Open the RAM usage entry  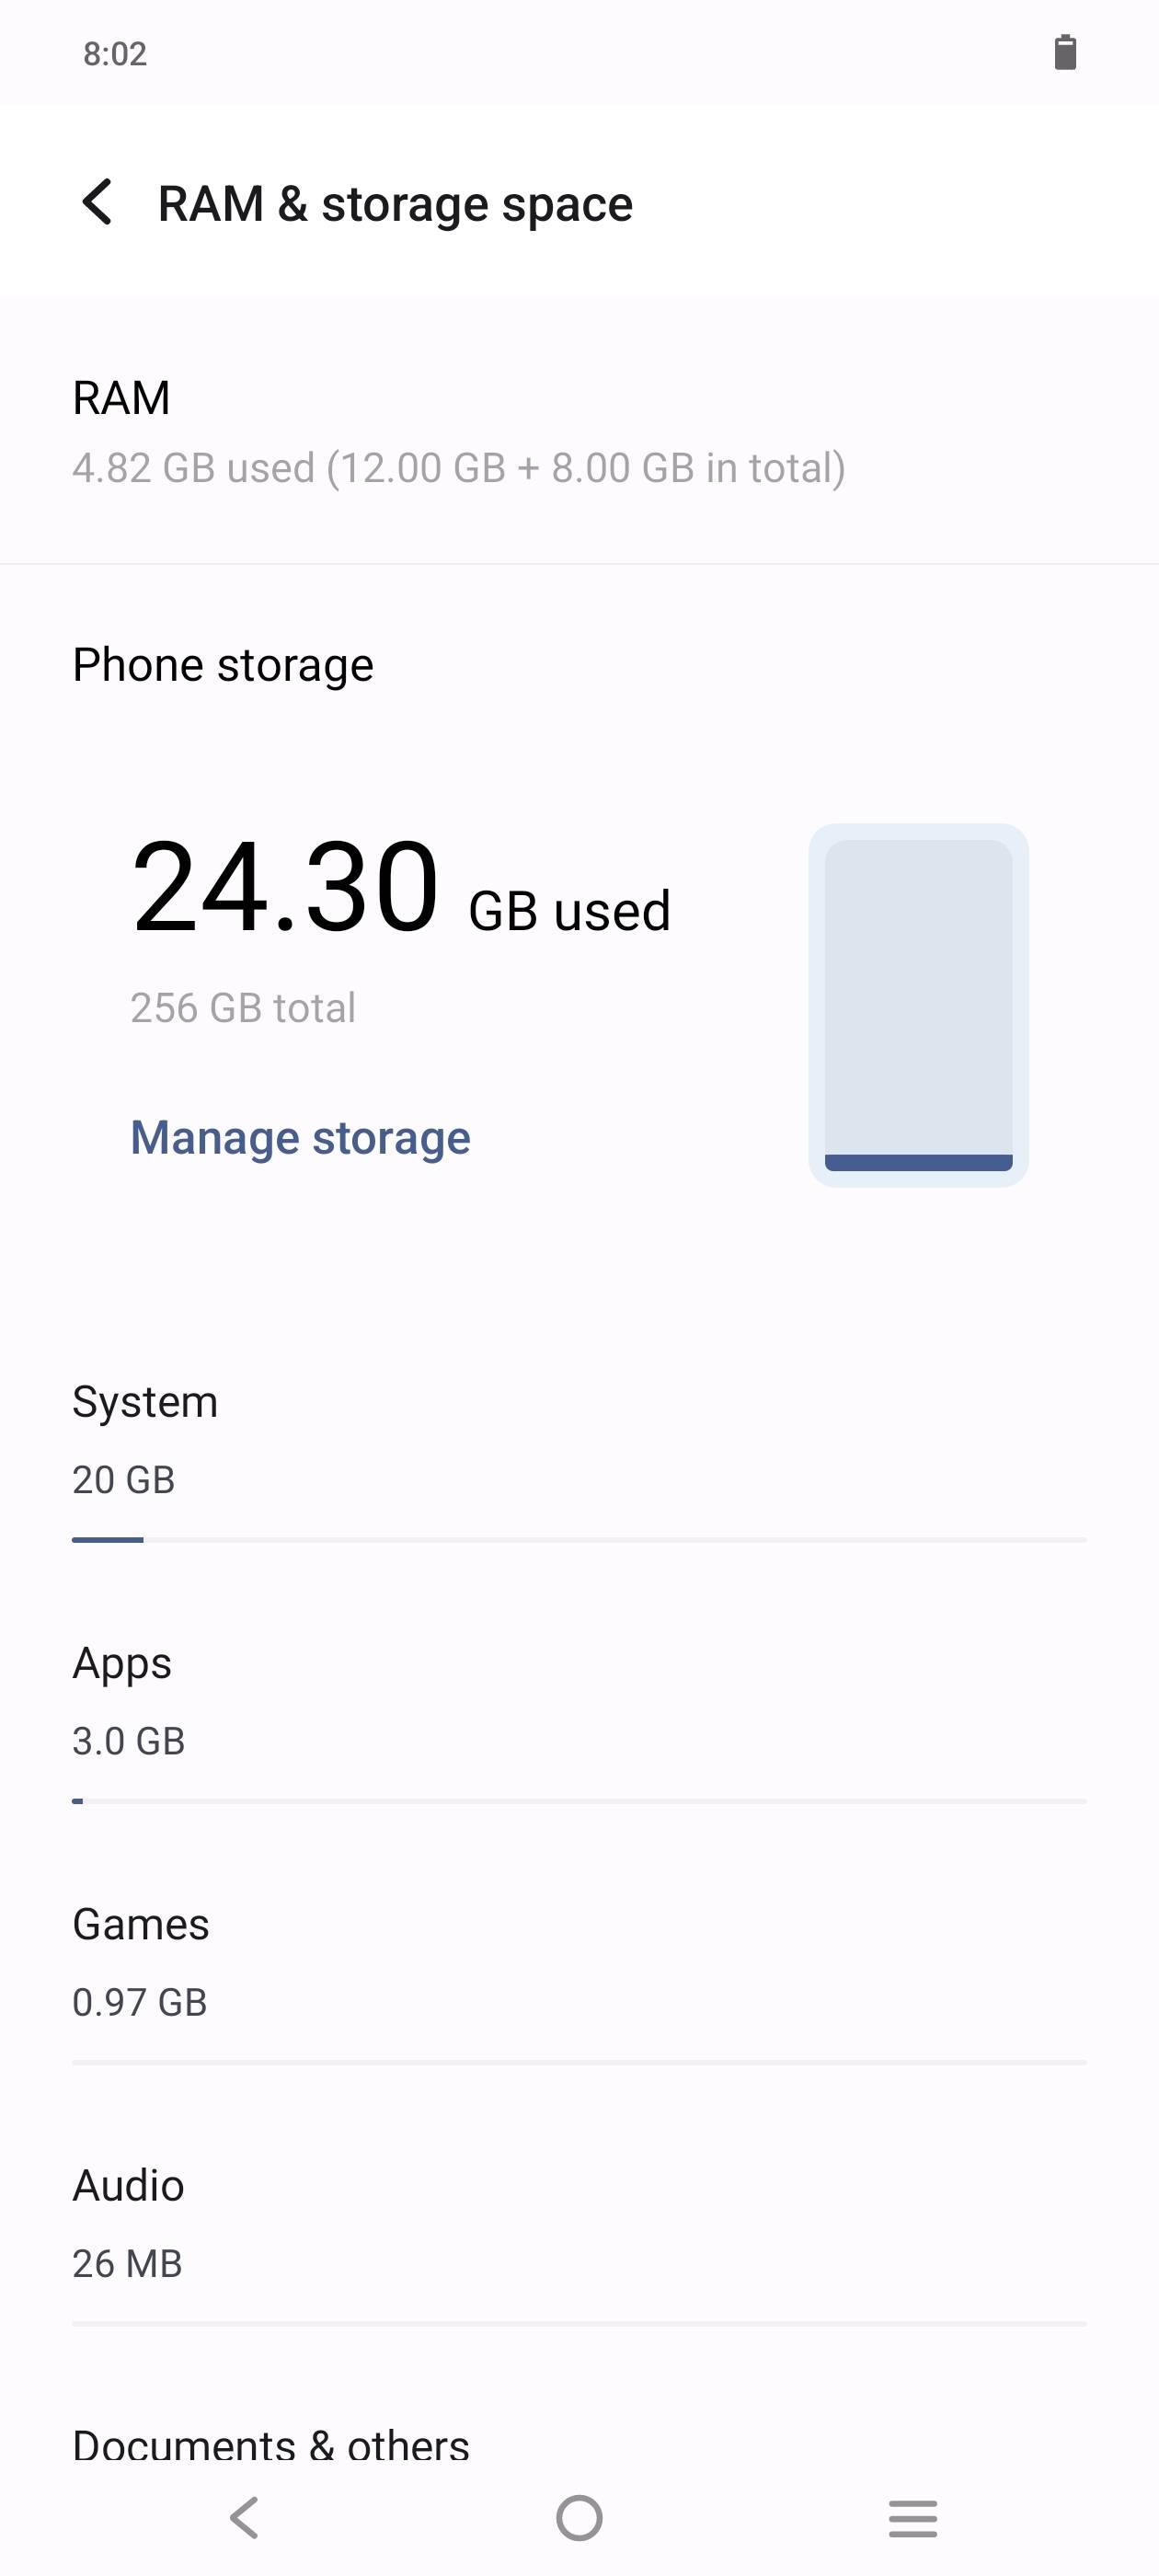(579, 431)
